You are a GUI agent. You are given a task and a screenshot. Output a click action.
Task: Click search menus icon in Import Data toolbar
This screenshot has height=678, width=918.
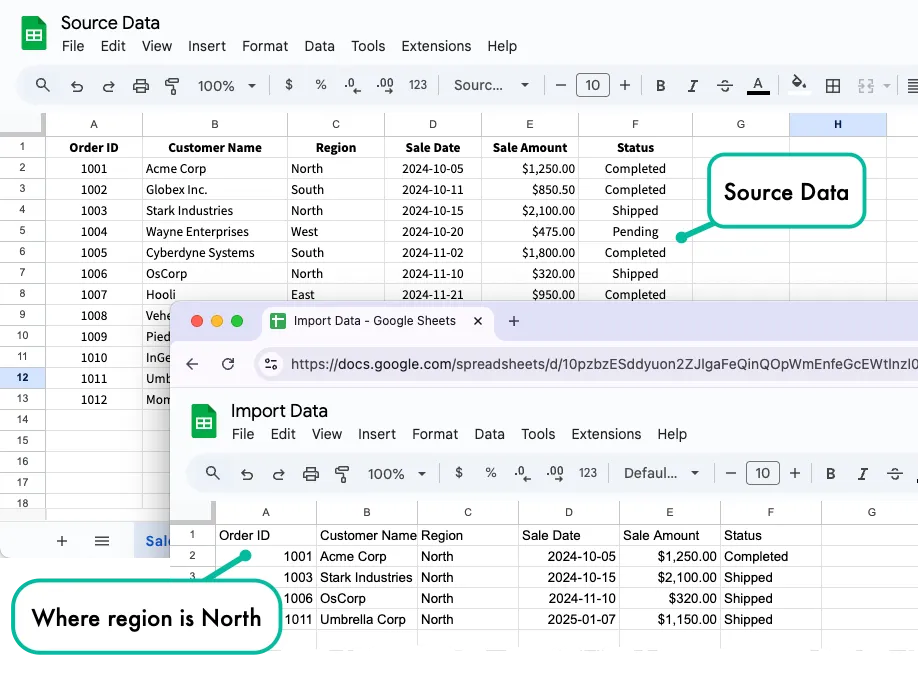tap(212, 473)
